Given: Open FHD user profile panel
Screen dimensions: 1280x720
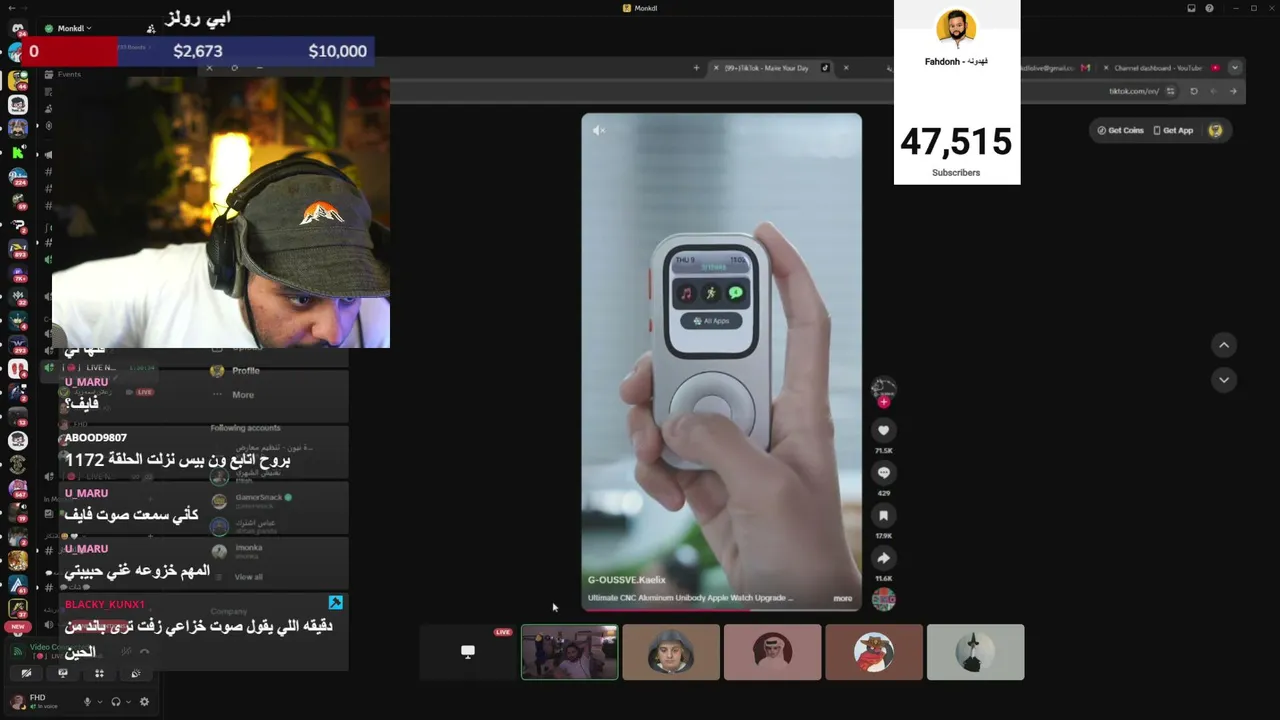Looking at the screenshot, I should pos(40,701).
